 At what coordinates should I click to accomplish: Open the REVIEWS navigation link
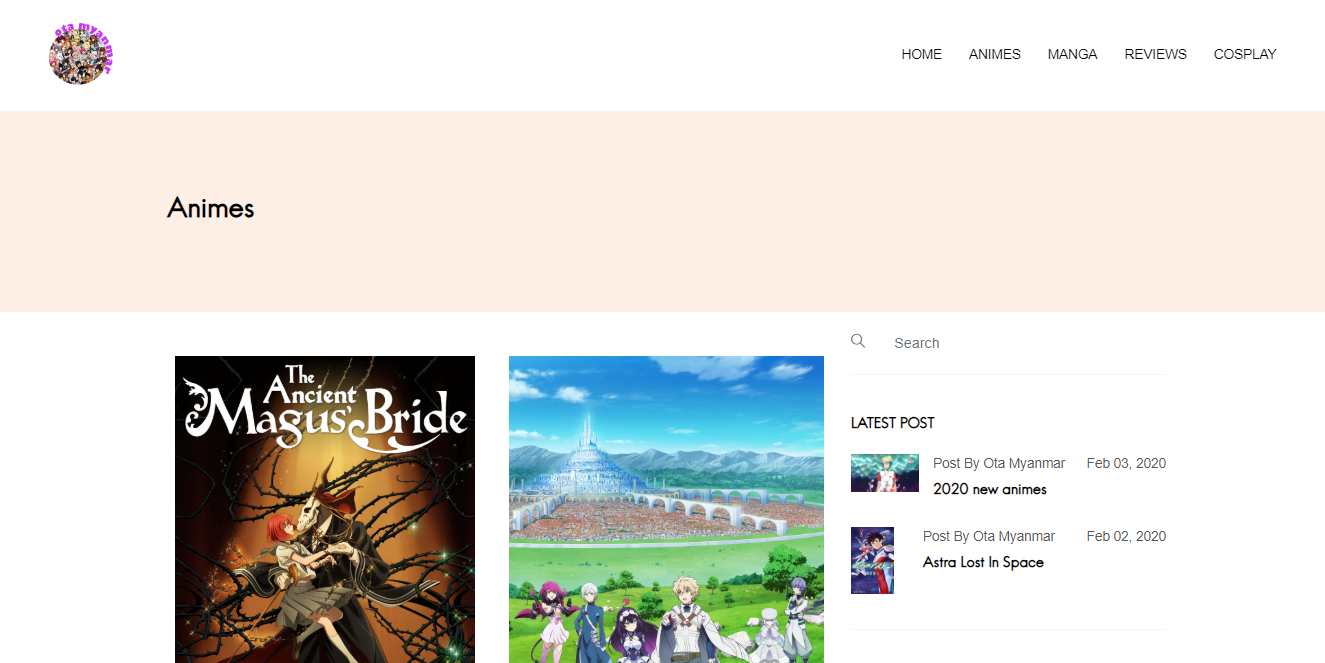click(1155, 54)
